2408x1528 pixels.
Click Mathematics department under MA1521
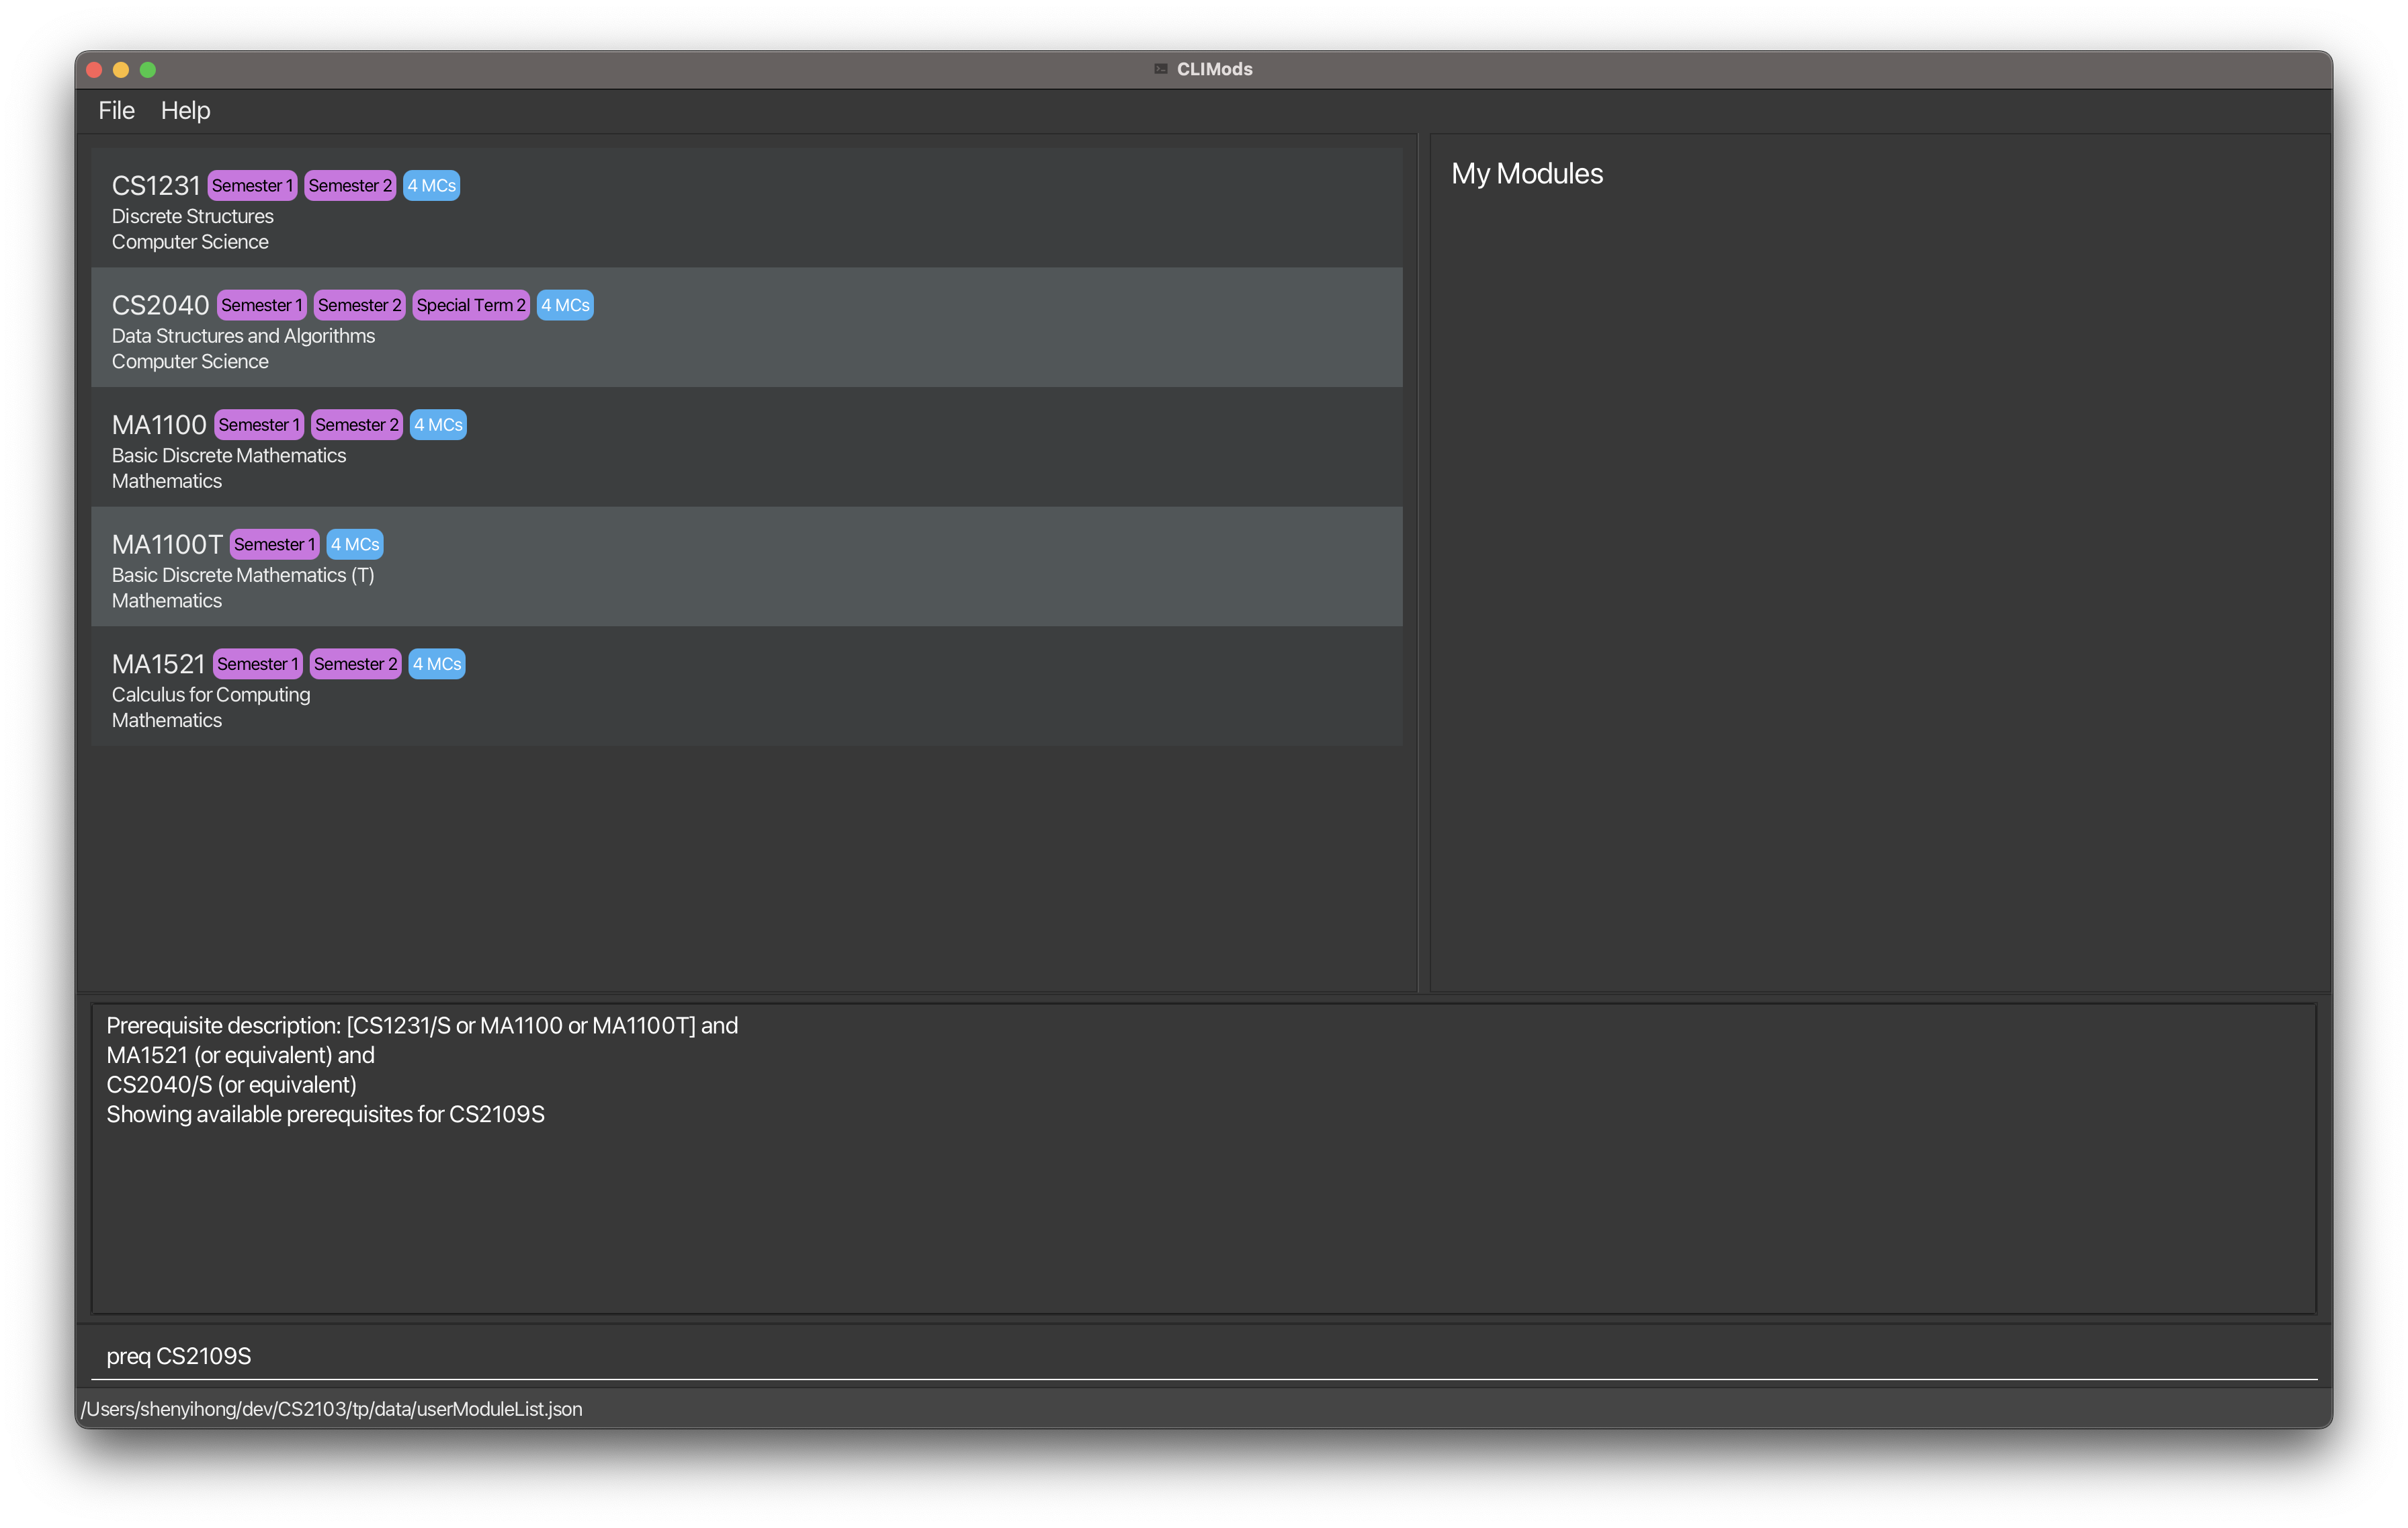[167, 721]
